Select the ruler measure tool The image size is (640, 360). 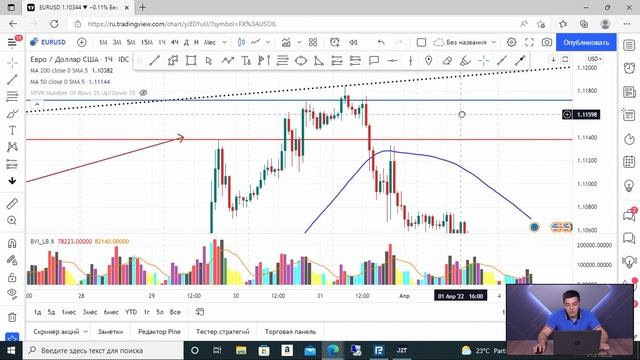(12, 203)
